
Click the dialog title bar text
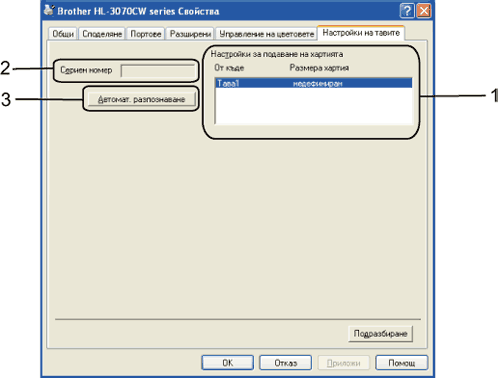(138, 11)
